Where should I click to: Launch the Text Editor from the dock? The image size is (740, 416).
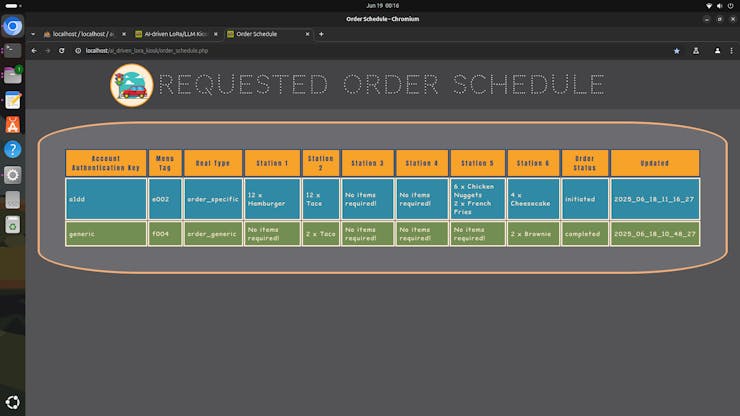pos(12,100)
